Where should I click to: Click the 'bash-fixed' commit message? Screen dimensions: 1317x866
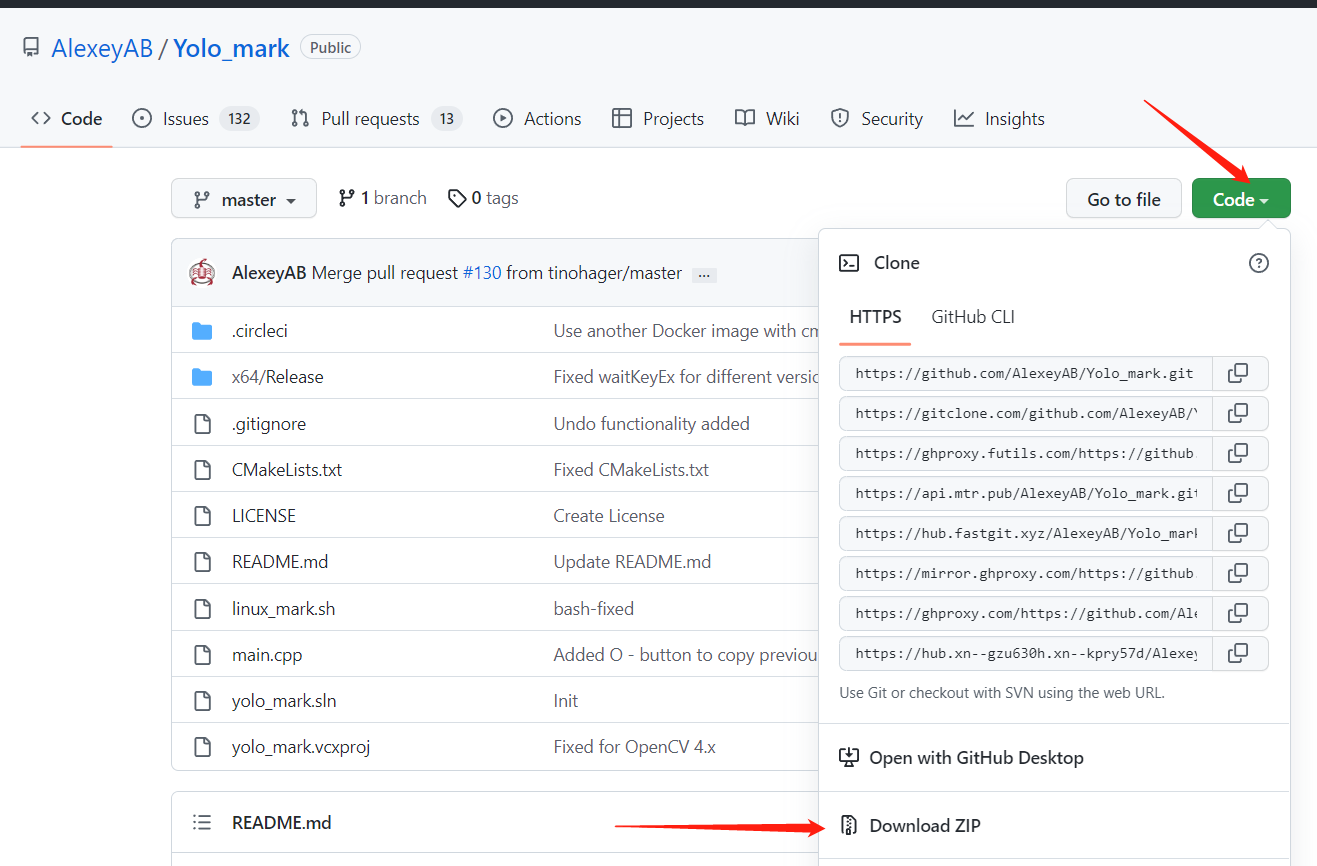pyautogui.click(x=594, y=609)
